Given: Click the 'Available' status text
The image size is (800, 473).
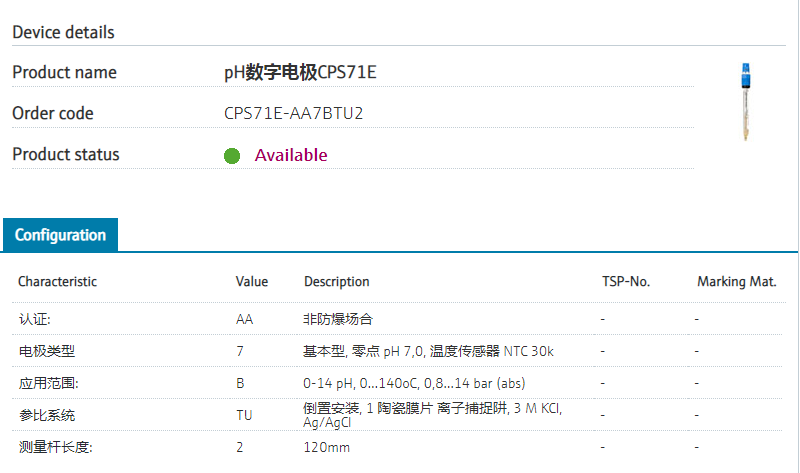Looking at the screenshot, I should click(x=291, y=155).
